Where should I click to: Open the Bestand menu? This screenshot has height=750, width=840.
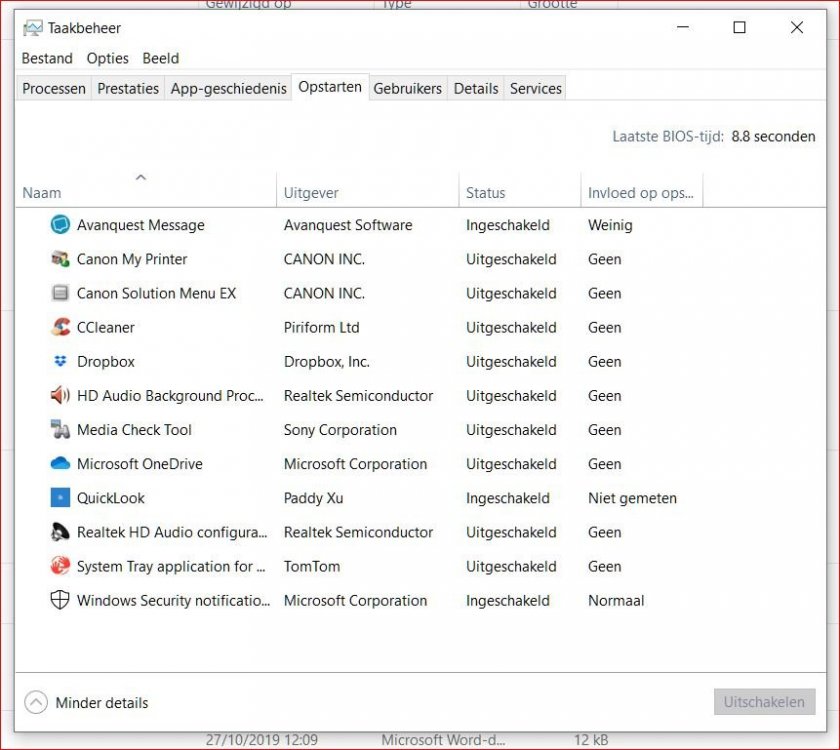47,58
